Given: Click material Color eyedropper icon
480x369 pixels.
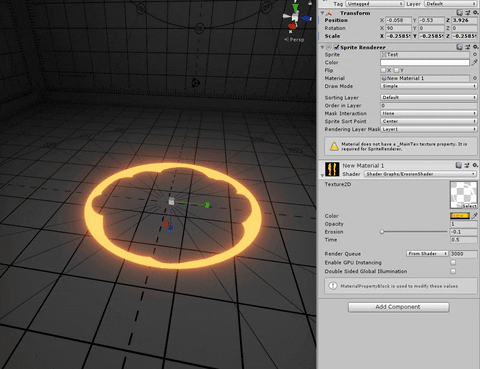Looking at the screenshot, I should point(475,216).
